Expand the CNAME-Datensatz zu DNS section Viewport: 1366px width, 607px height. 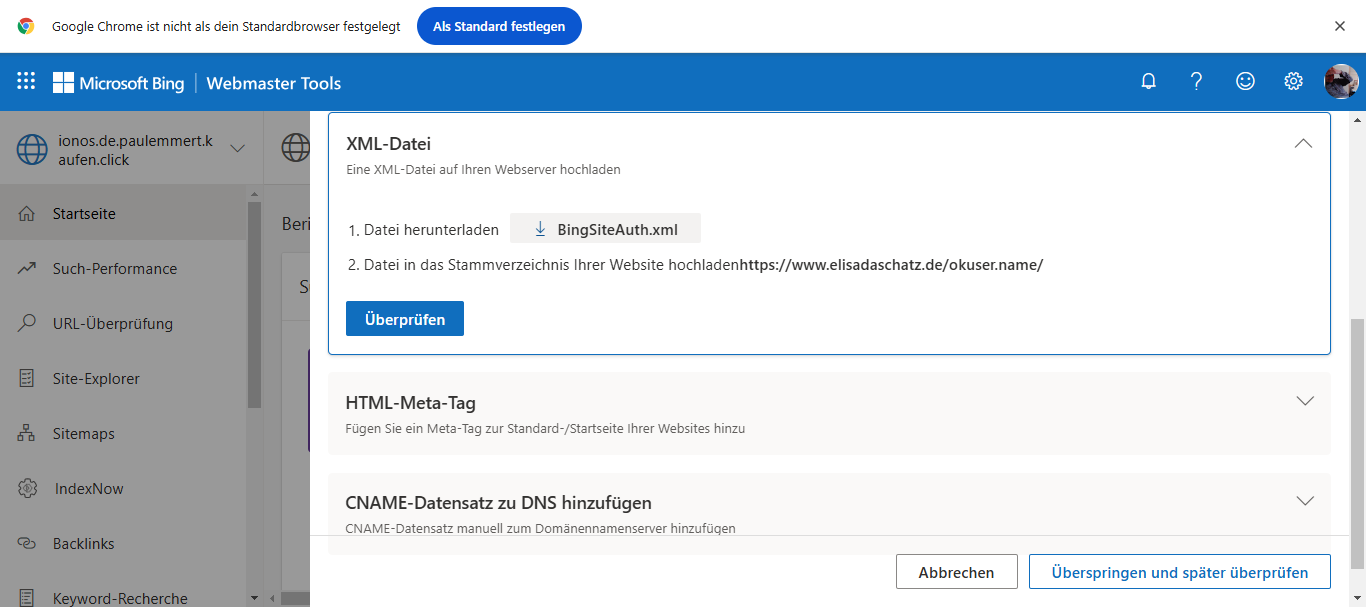pyautogui.click(x=1304, y=501)
